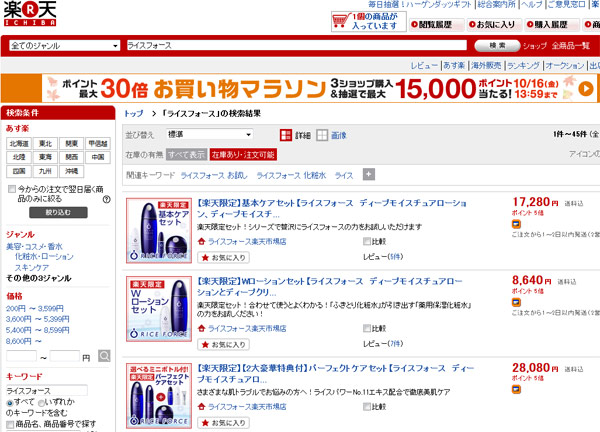The image size is (600, 432).
Task: Check 商品名、商品番号で探す checkbox
Action: (10, 424)
